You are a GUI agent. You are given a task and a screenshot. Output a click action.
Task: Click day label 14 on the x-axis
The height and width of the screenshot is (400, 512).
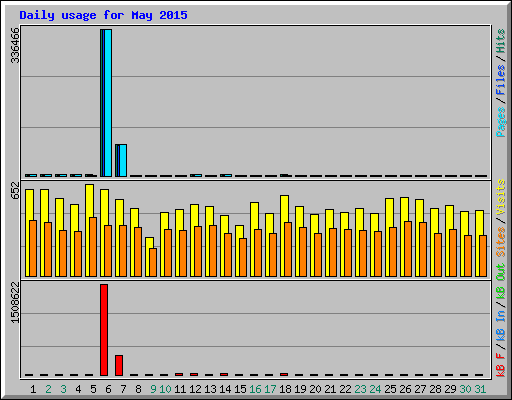pos(225,389)
